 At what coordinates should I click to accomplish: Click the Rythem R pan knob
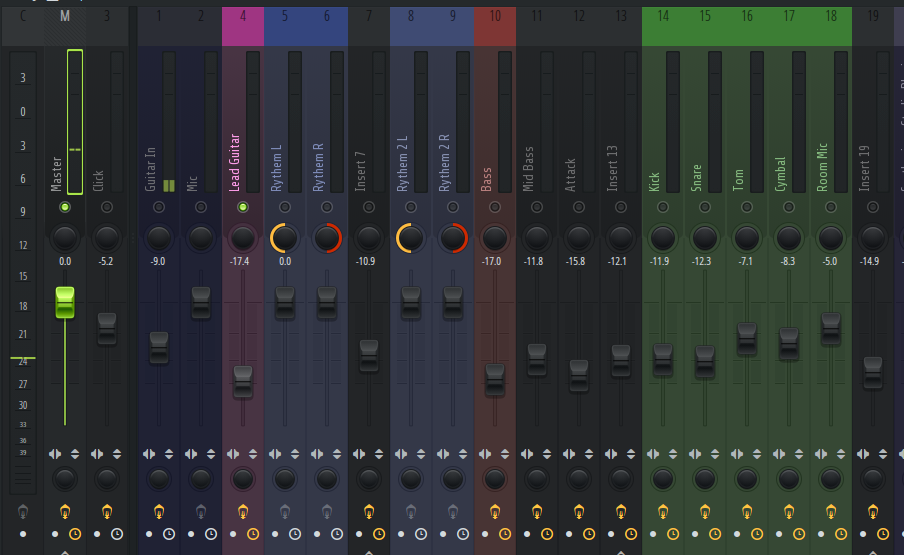(x=326, y=238)
